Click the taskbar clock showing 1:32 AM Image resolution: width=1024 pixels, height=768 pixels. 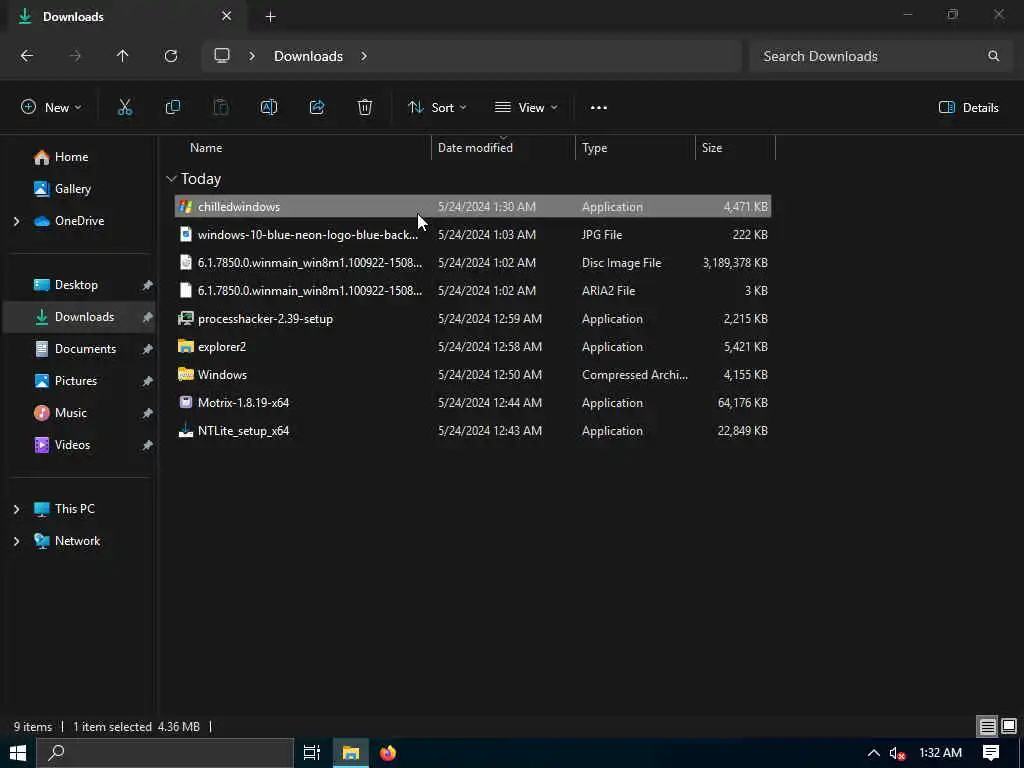940,753
